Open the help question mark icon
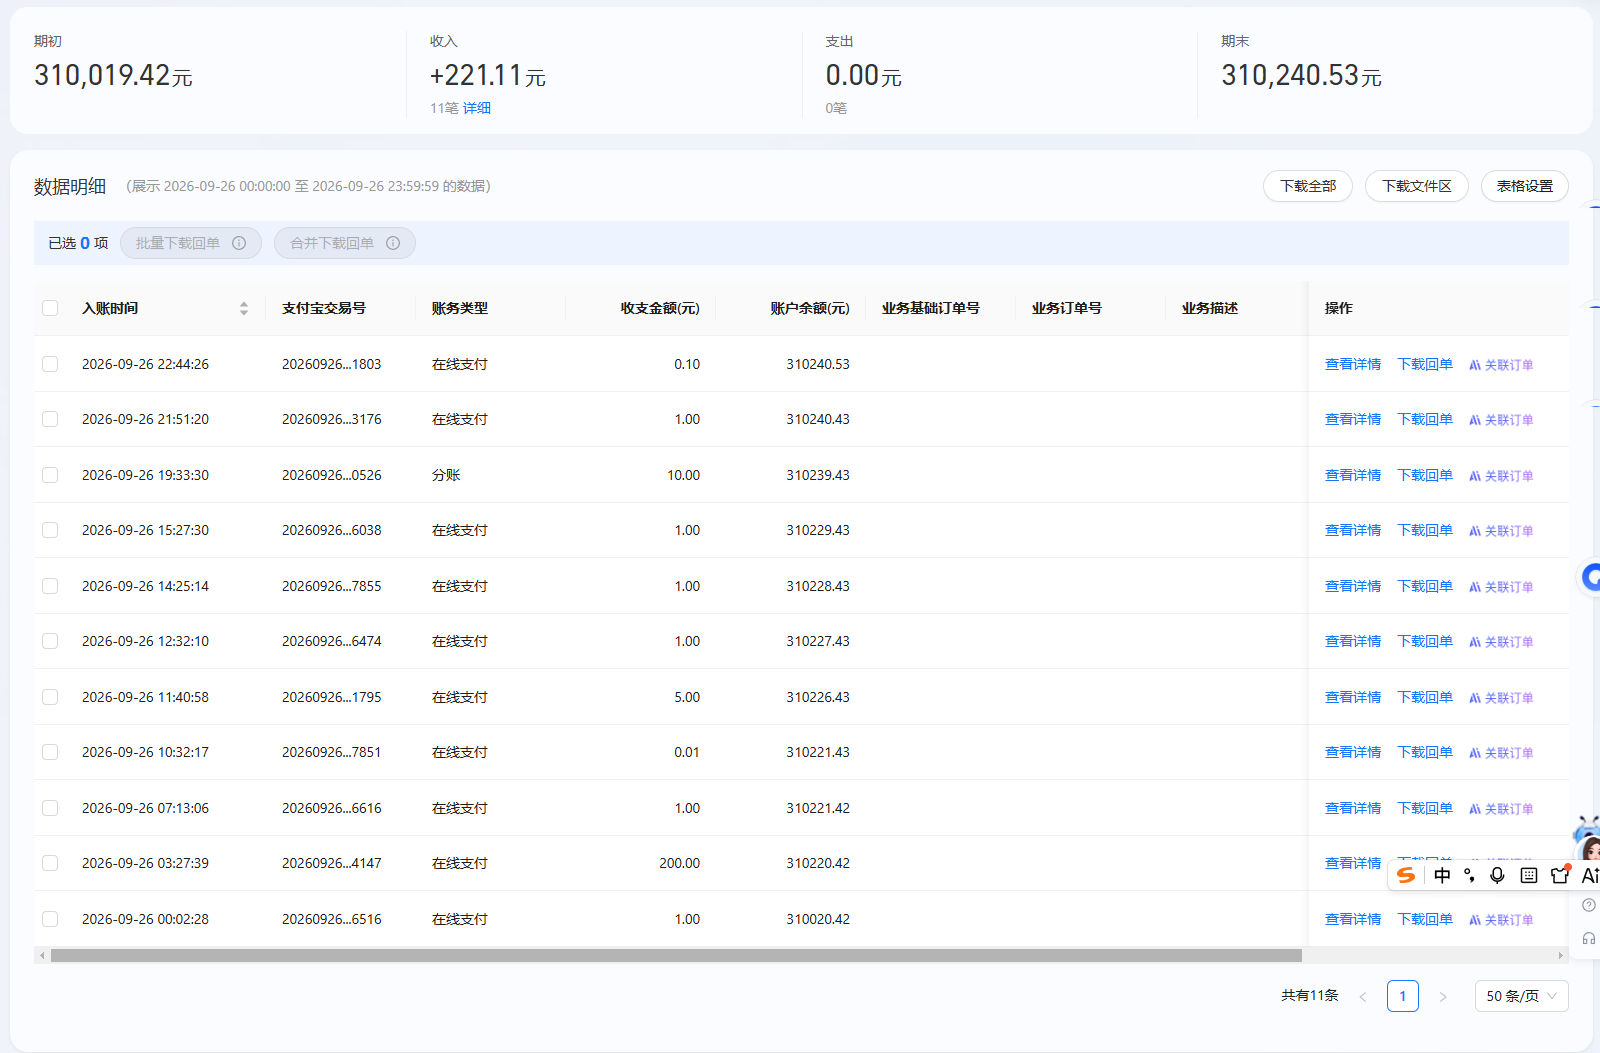 coord(1589,905)
